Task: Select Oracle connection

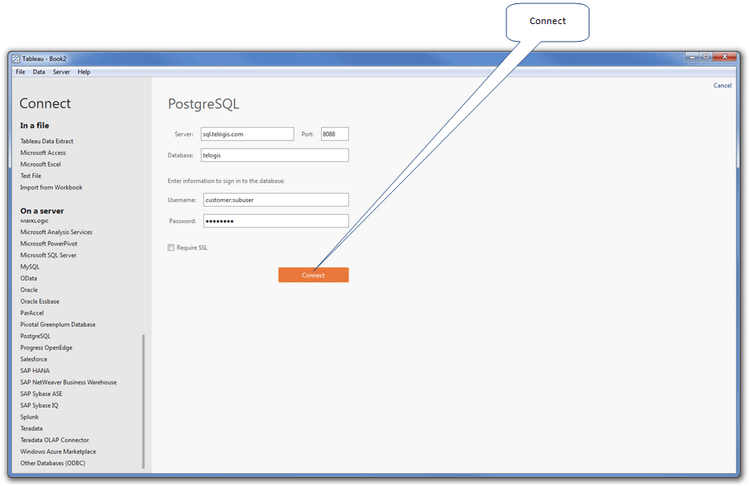Action: tap(29, 290)
